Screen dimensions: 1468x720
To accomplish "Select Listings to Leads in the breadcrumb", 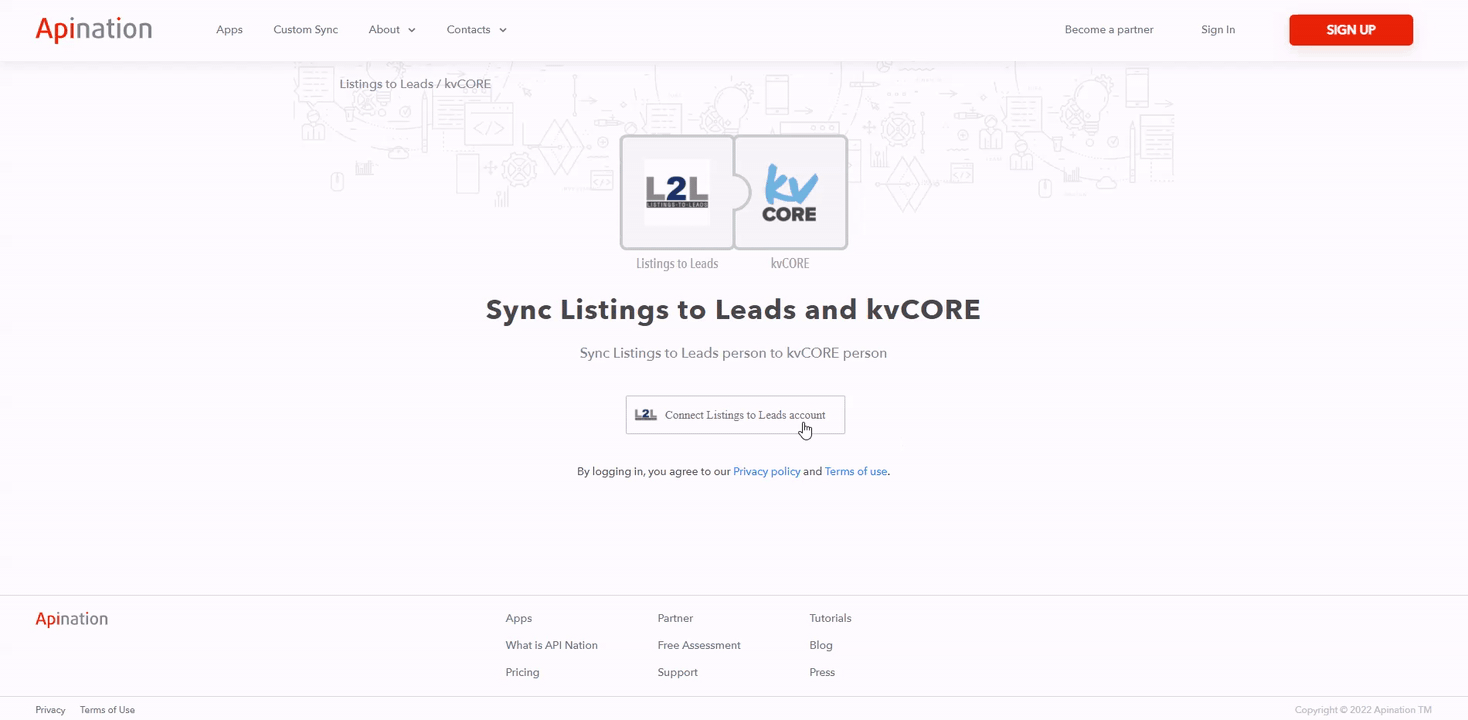I will (386, 84).
